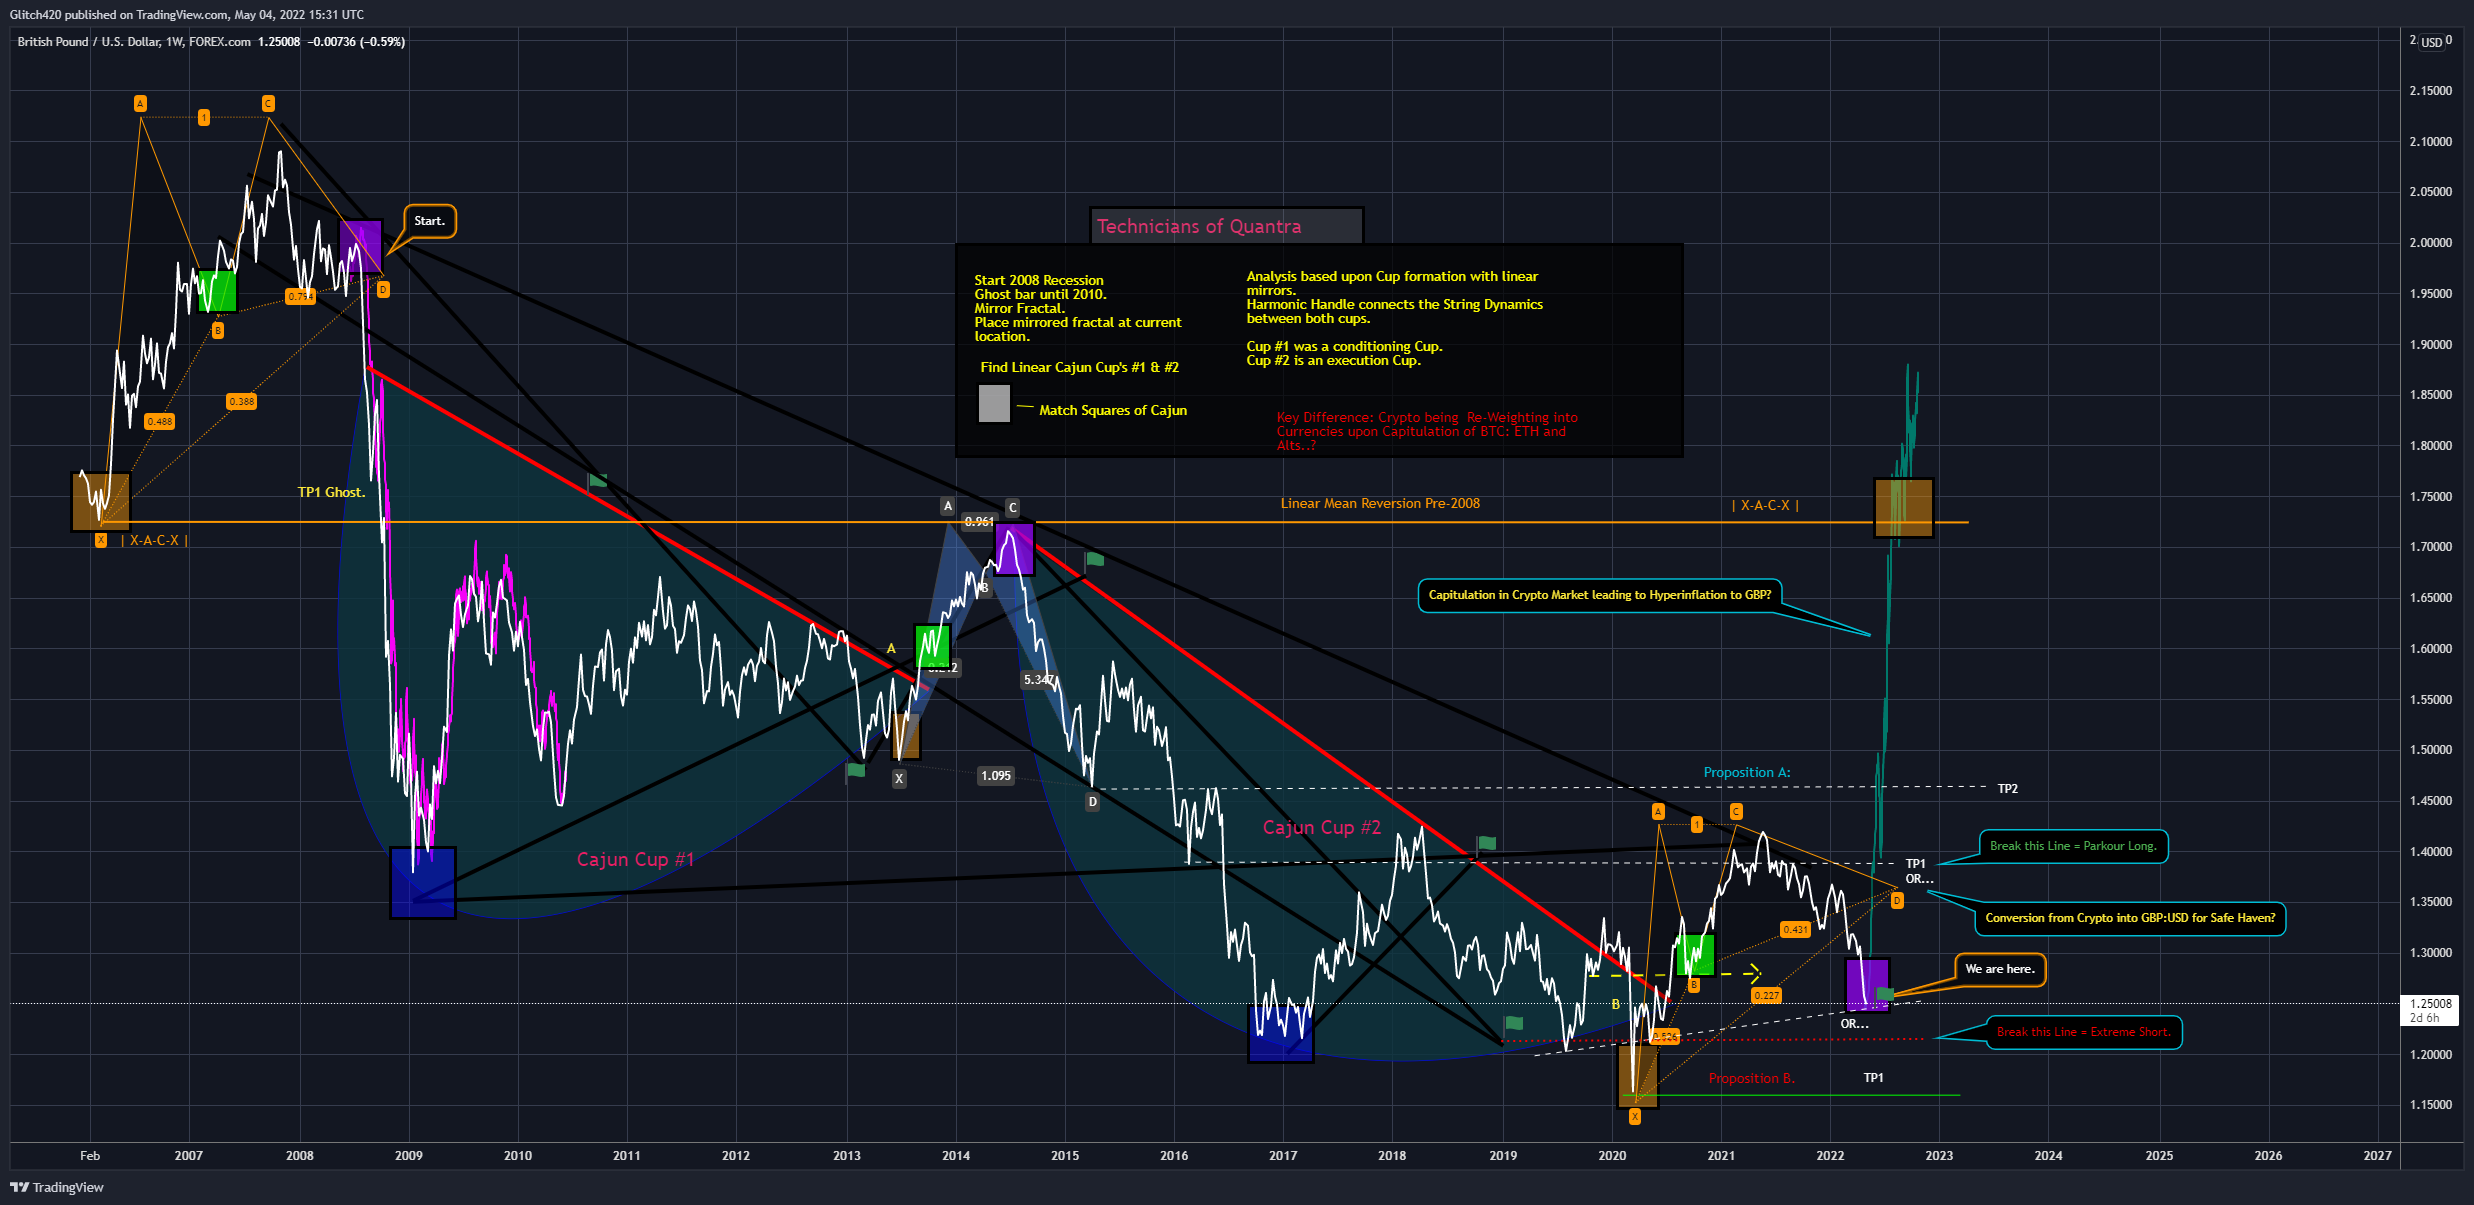Click the 'Conversion from Crypto into GBP:USD' callout
This screenshot has width=2474, height=1205.
point(2130,918)
